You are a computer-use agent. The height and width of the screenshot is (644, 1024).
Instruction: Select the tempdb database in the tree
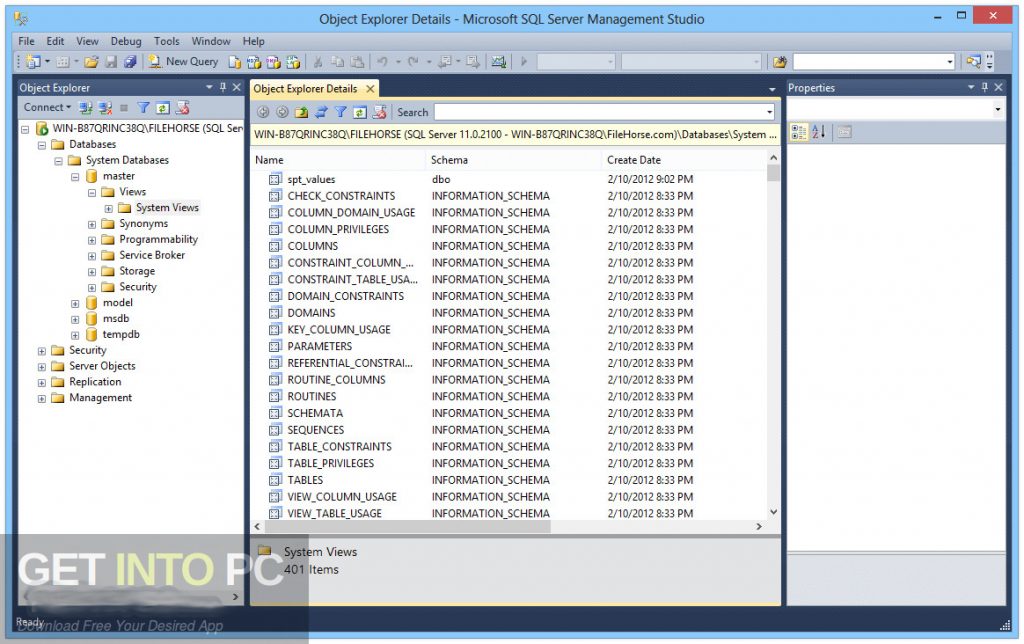121,334
